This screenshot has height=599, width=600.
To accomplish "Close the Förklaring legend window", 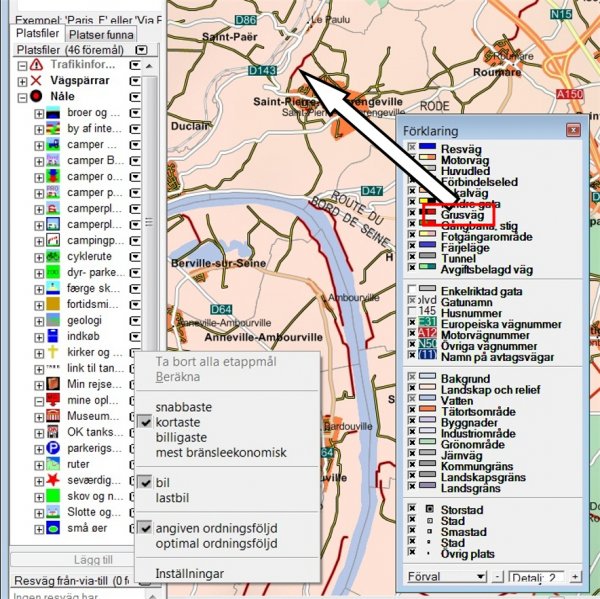I will tap(572, 130).
